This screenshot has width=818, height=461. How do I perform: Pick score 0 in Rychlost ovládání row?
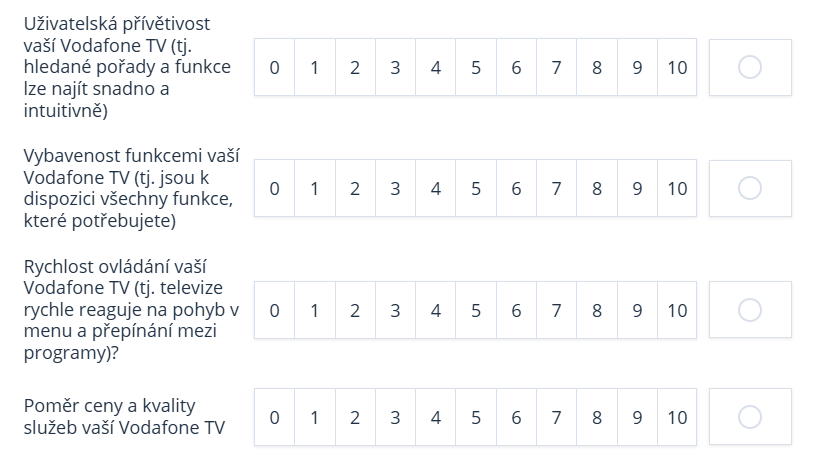click(x=274, y=310)
